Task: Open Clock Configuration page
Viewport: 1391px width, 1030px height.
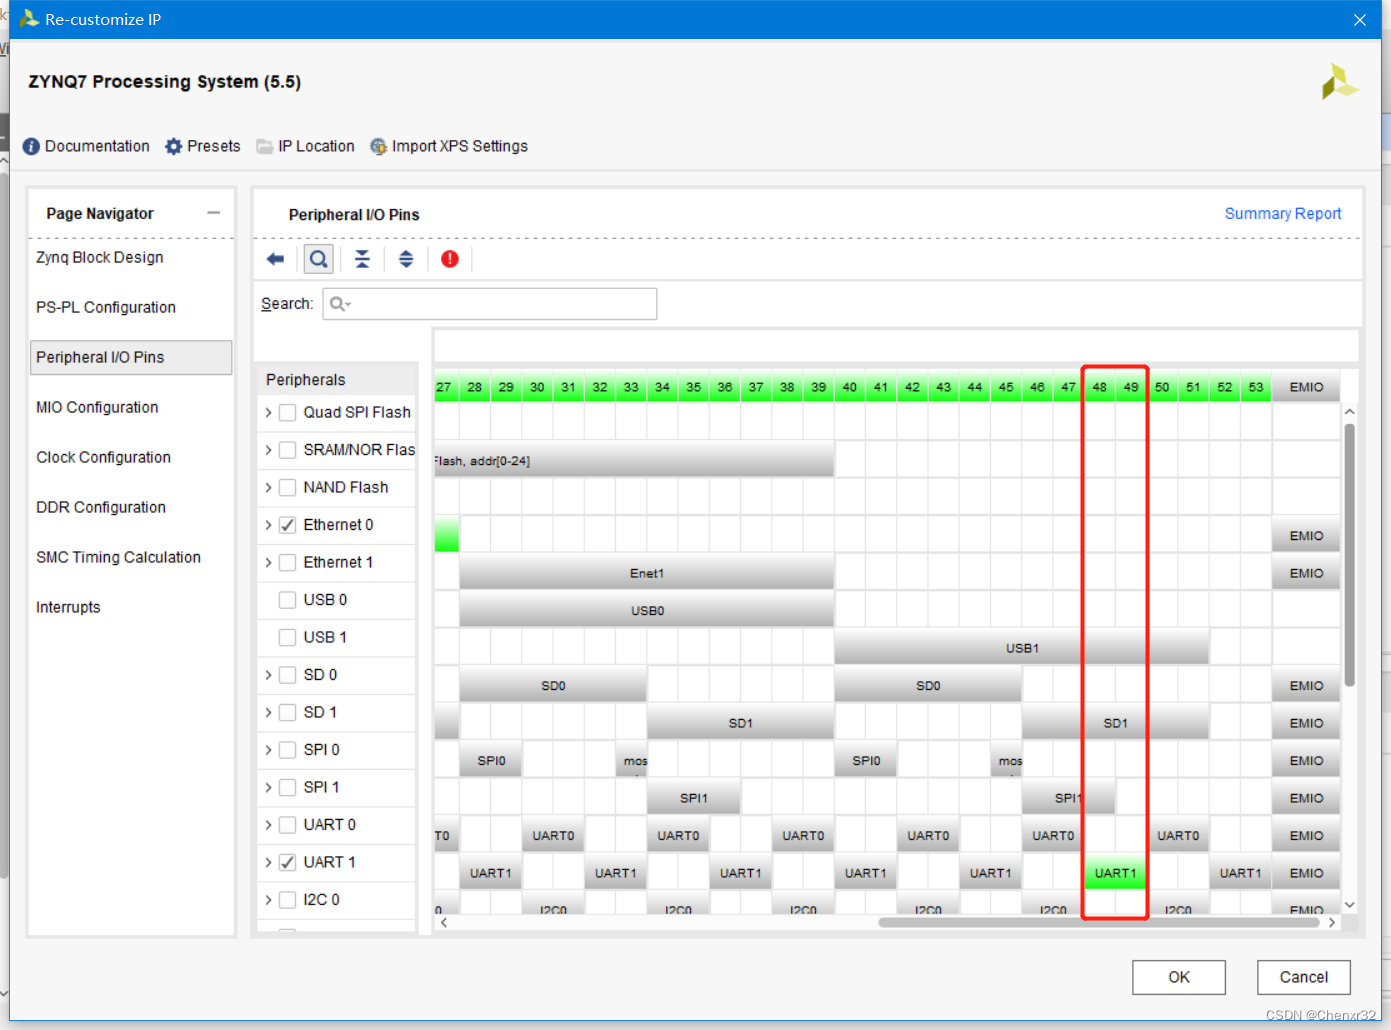Action: 103,457
